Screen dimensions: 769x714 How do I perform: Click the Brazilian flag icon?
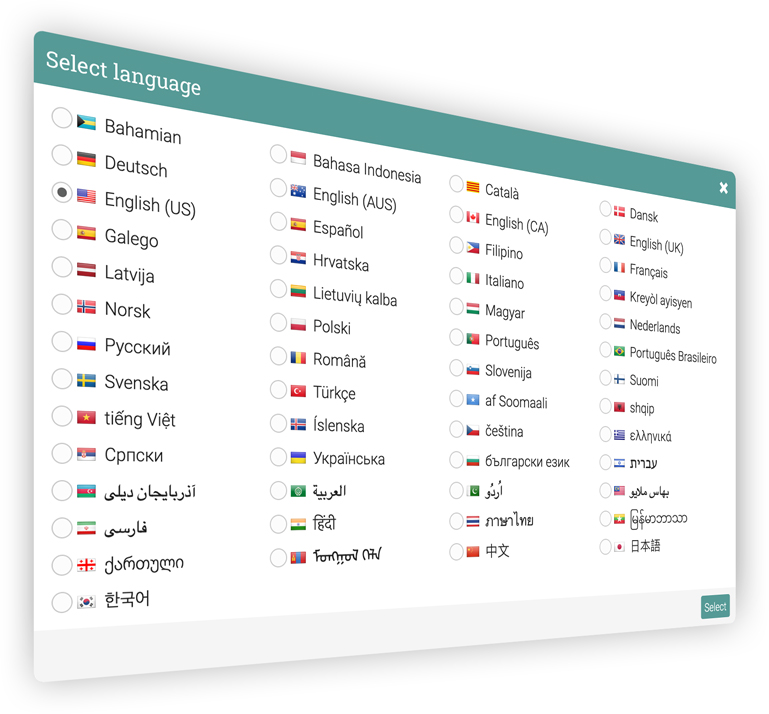point(619,351)
